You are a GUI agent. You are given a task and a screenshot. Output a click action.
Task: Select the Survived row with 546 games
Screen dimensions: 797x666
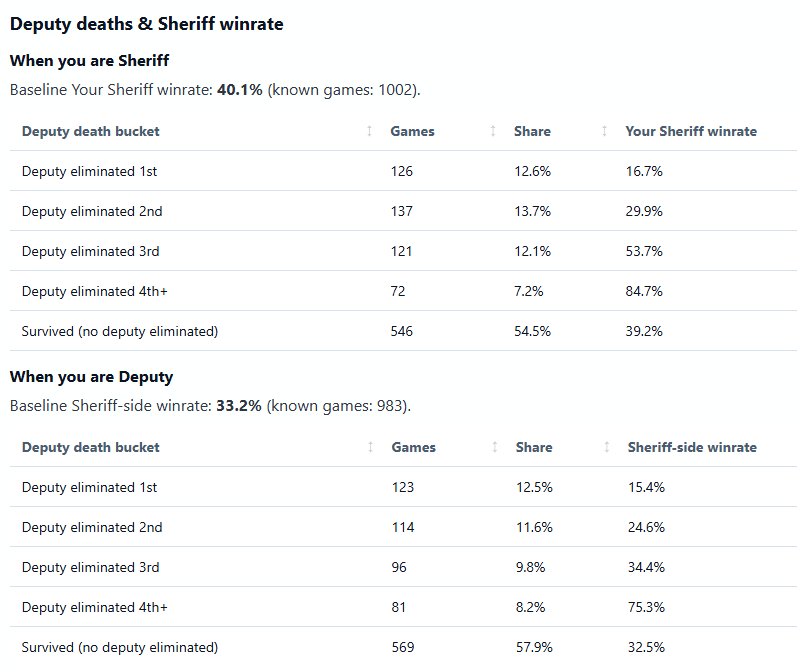coord(403,331)
